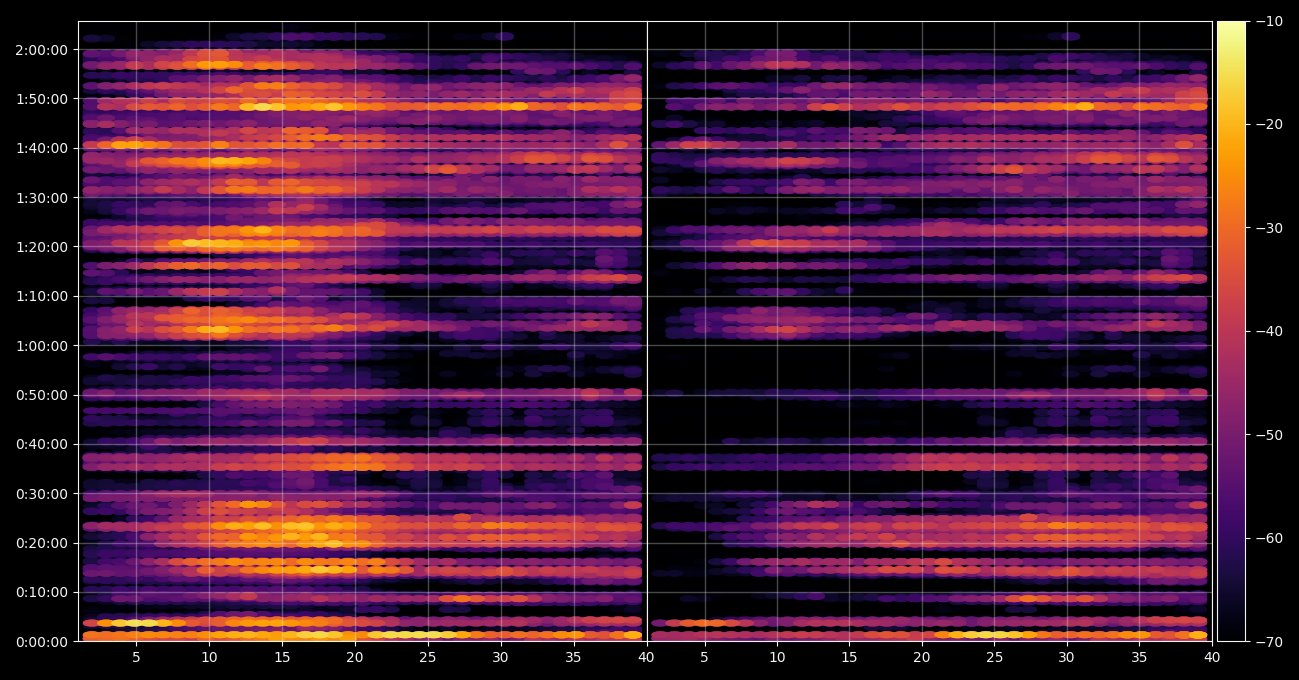Select the 1:00:00 time tick
This screenshot has height=680, width=1299.
coord(41,346)
